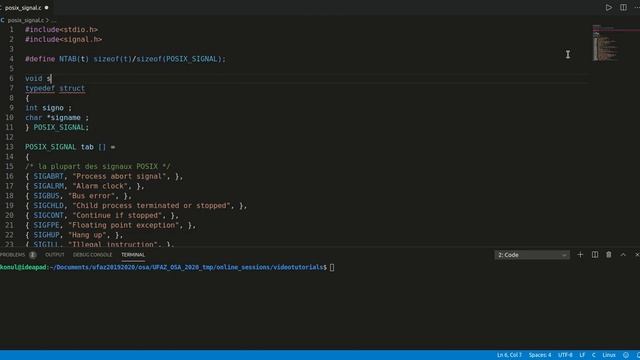Screen dimensions: 640x360
Task: Open the feedback smiley in status bar
Action: coord(626,355)
